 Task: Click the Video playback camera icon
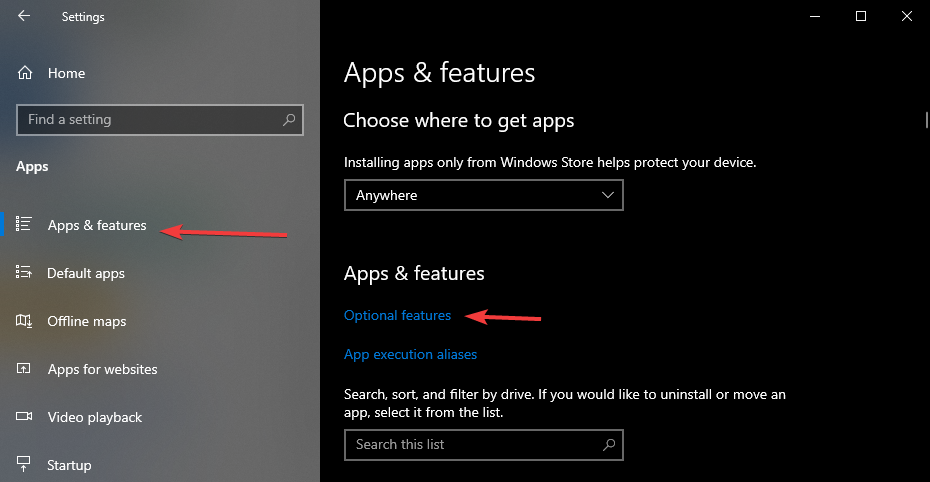[x=24, y=416]
